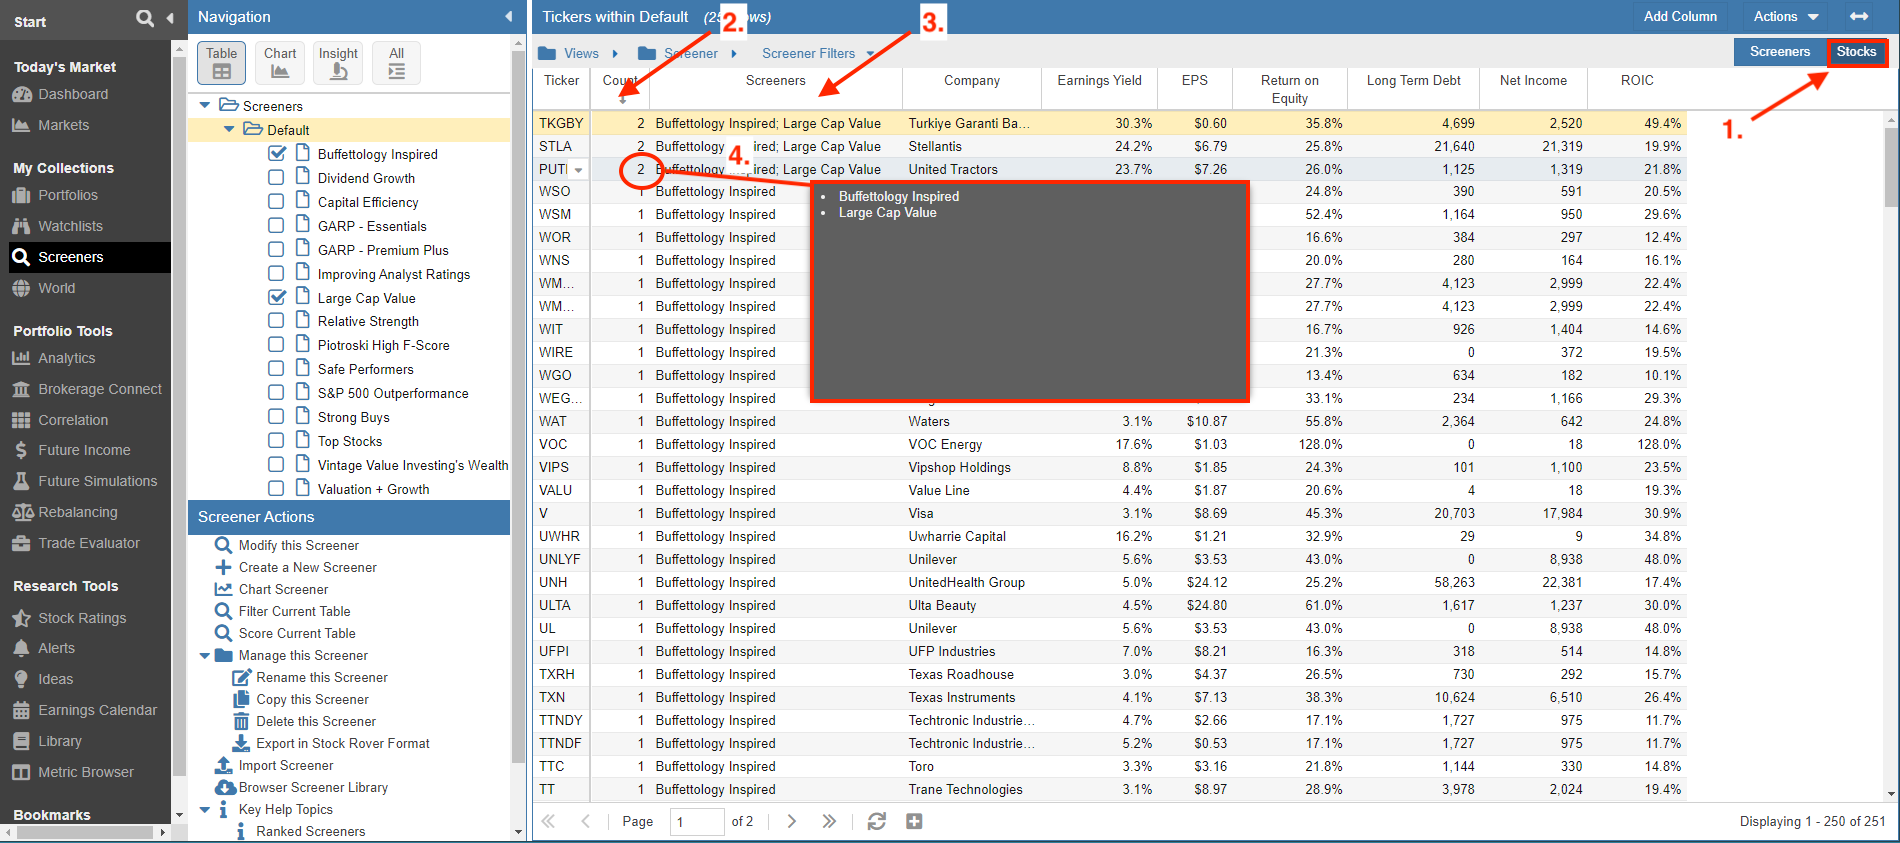Switch to Chart view icon

click(x=280, y=62)
